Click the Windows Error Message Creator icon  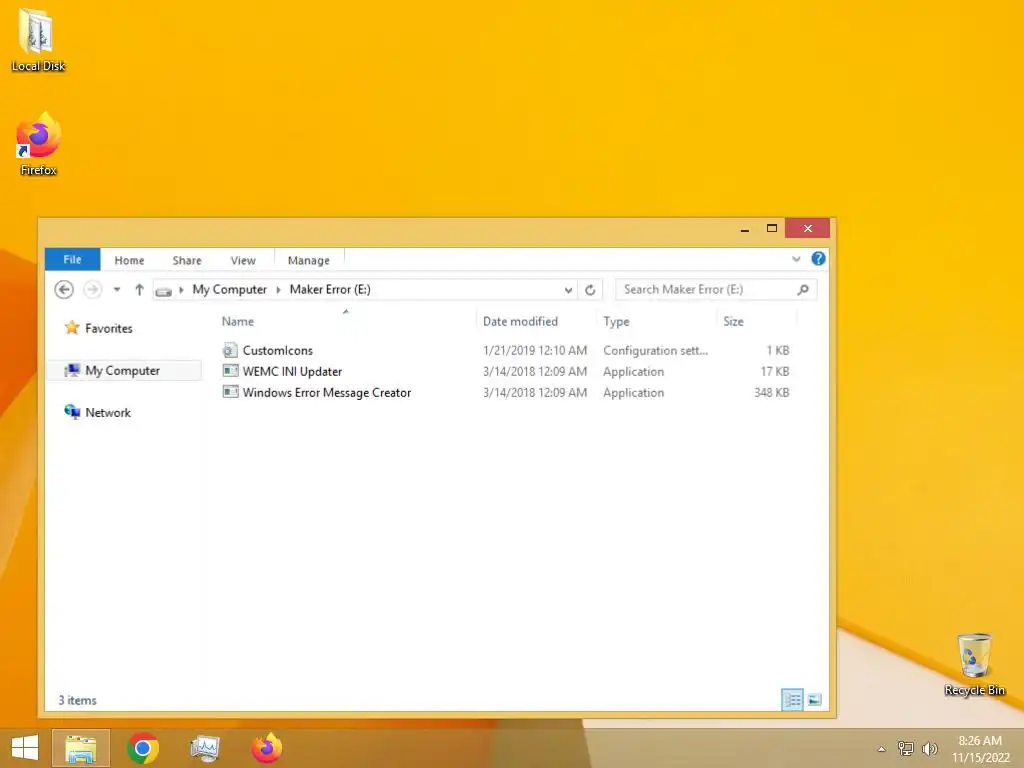230,392
